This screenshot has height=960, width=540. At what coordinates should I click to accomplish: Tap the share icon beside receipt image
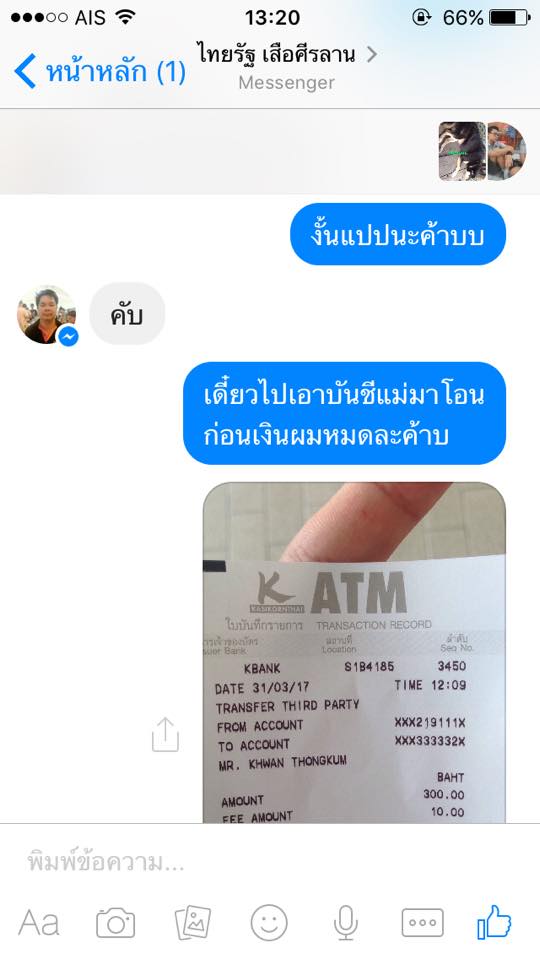165,734
